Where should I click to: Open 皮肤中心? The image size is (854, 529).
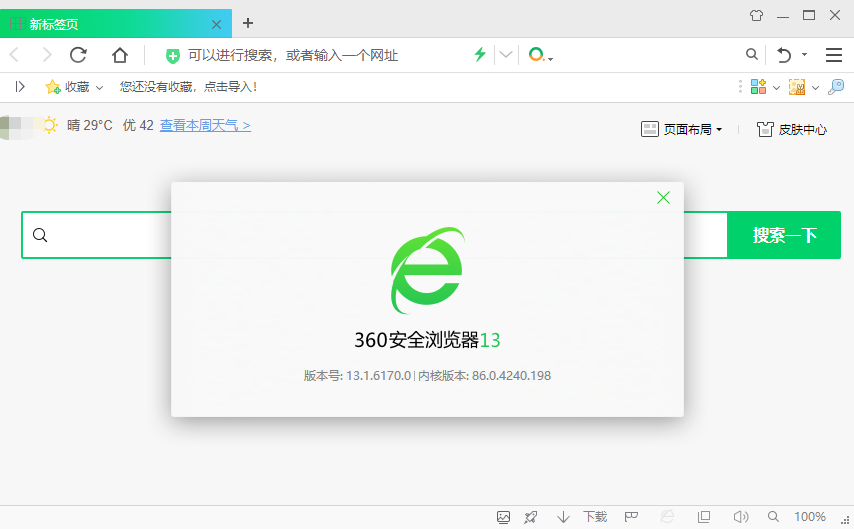[x=792, y=129]
